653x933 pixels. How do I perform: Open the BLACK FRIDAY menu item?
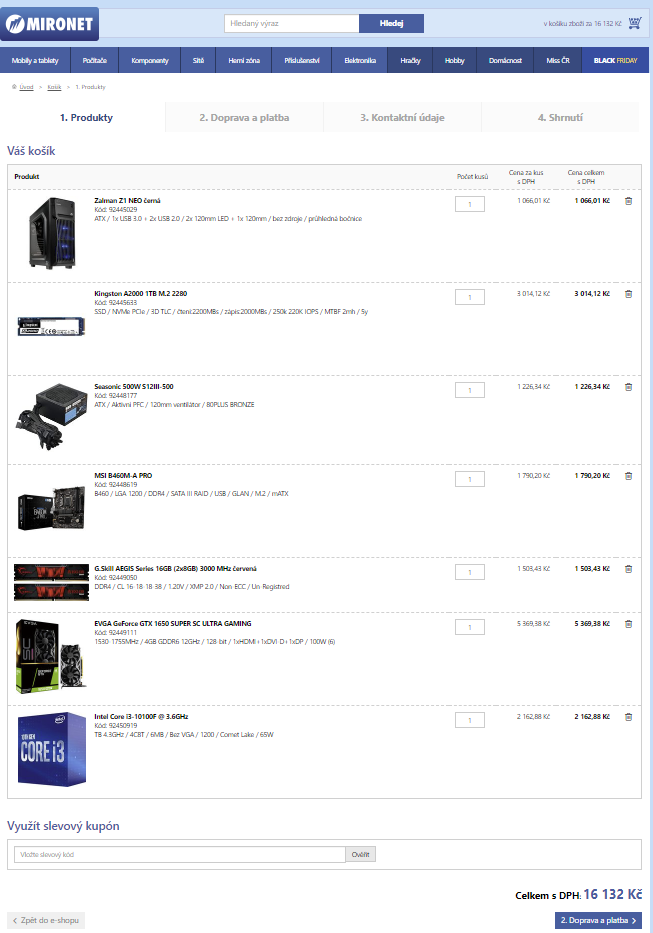tap(615, 60)
